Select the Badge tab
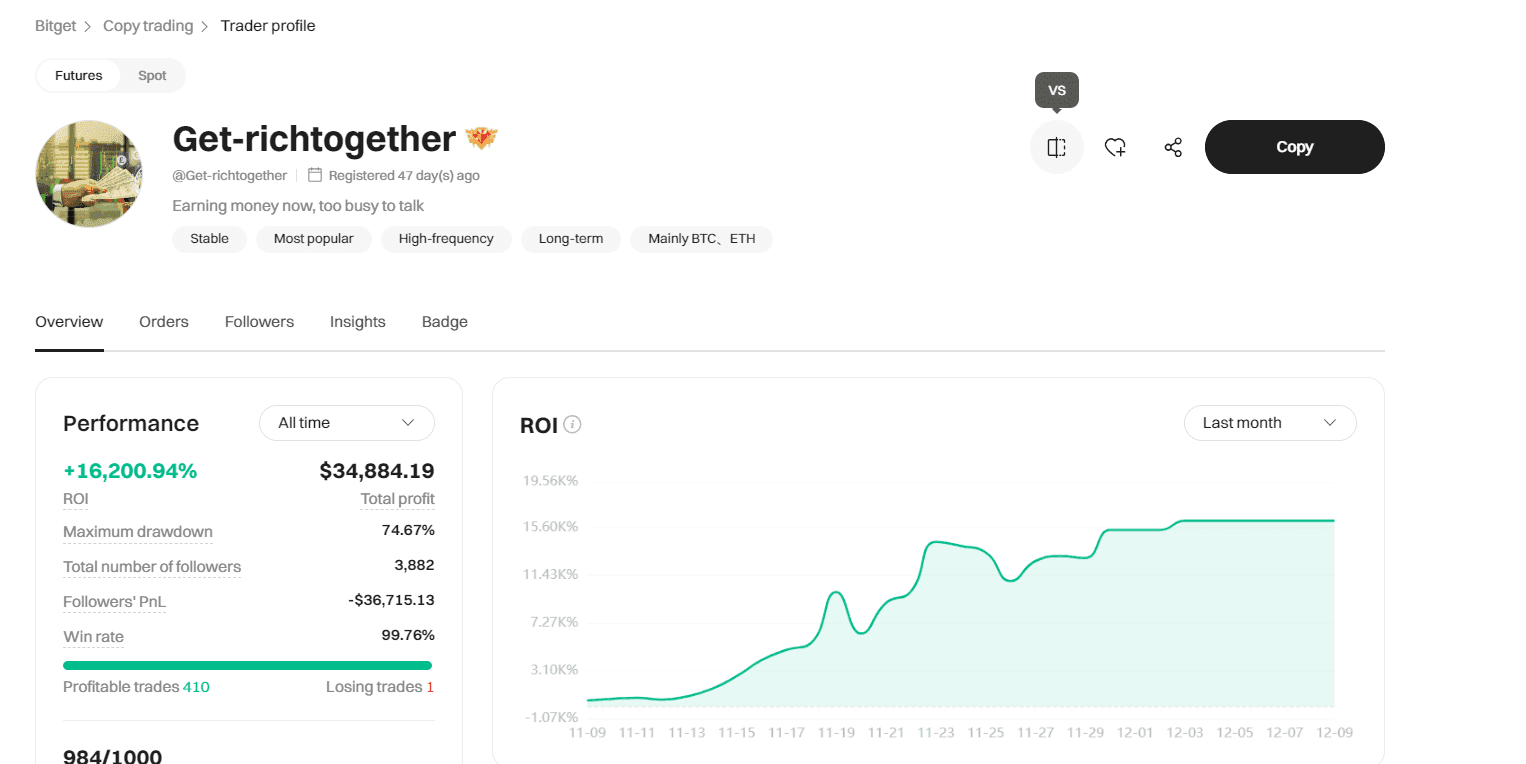The height and width of the screenshot is (764, 1526). point(445,322)
